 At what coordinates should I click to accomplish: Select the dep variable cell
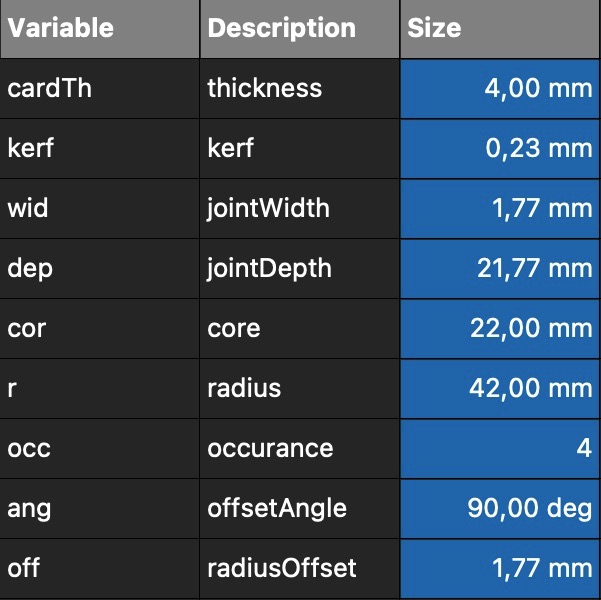[100, 268]
